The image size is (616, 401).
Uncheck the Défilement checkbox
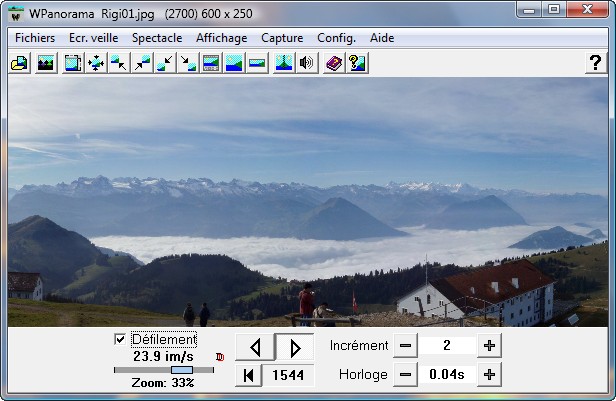(120, 339)
